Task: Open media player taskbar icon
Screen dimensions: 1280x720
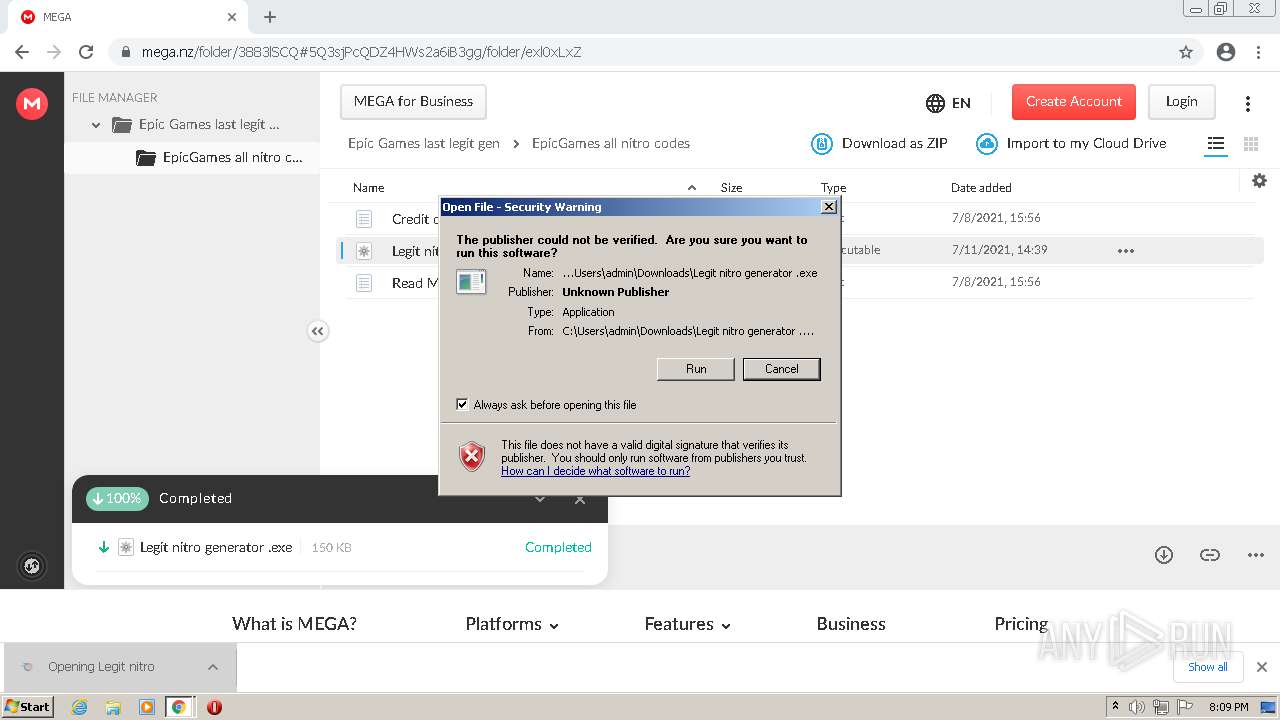Action: tap(147, 707)
